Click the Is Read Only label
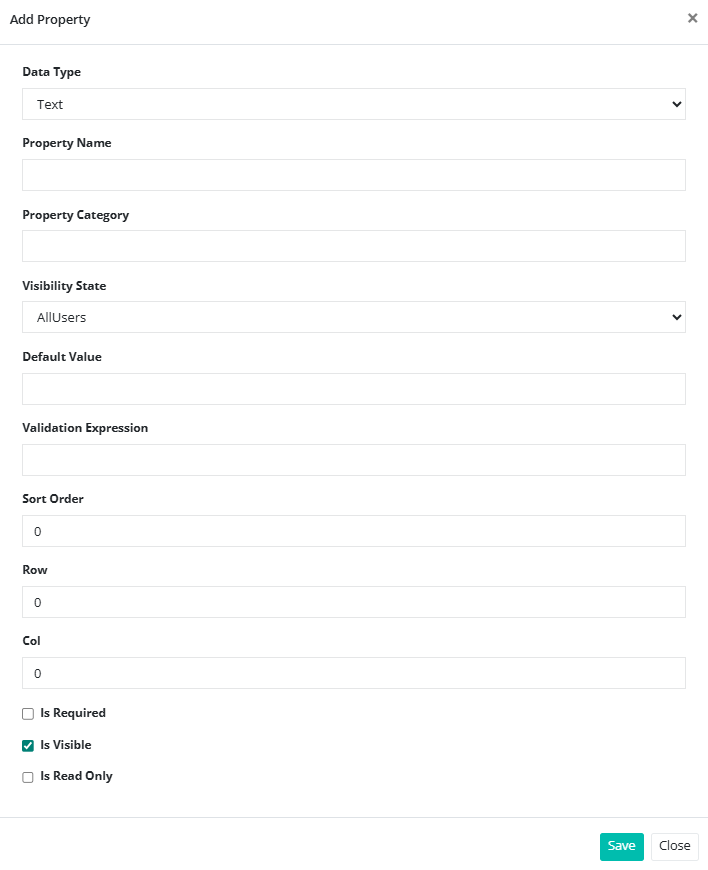The height and width of the screenshot is (870, 708). point(76,776)
